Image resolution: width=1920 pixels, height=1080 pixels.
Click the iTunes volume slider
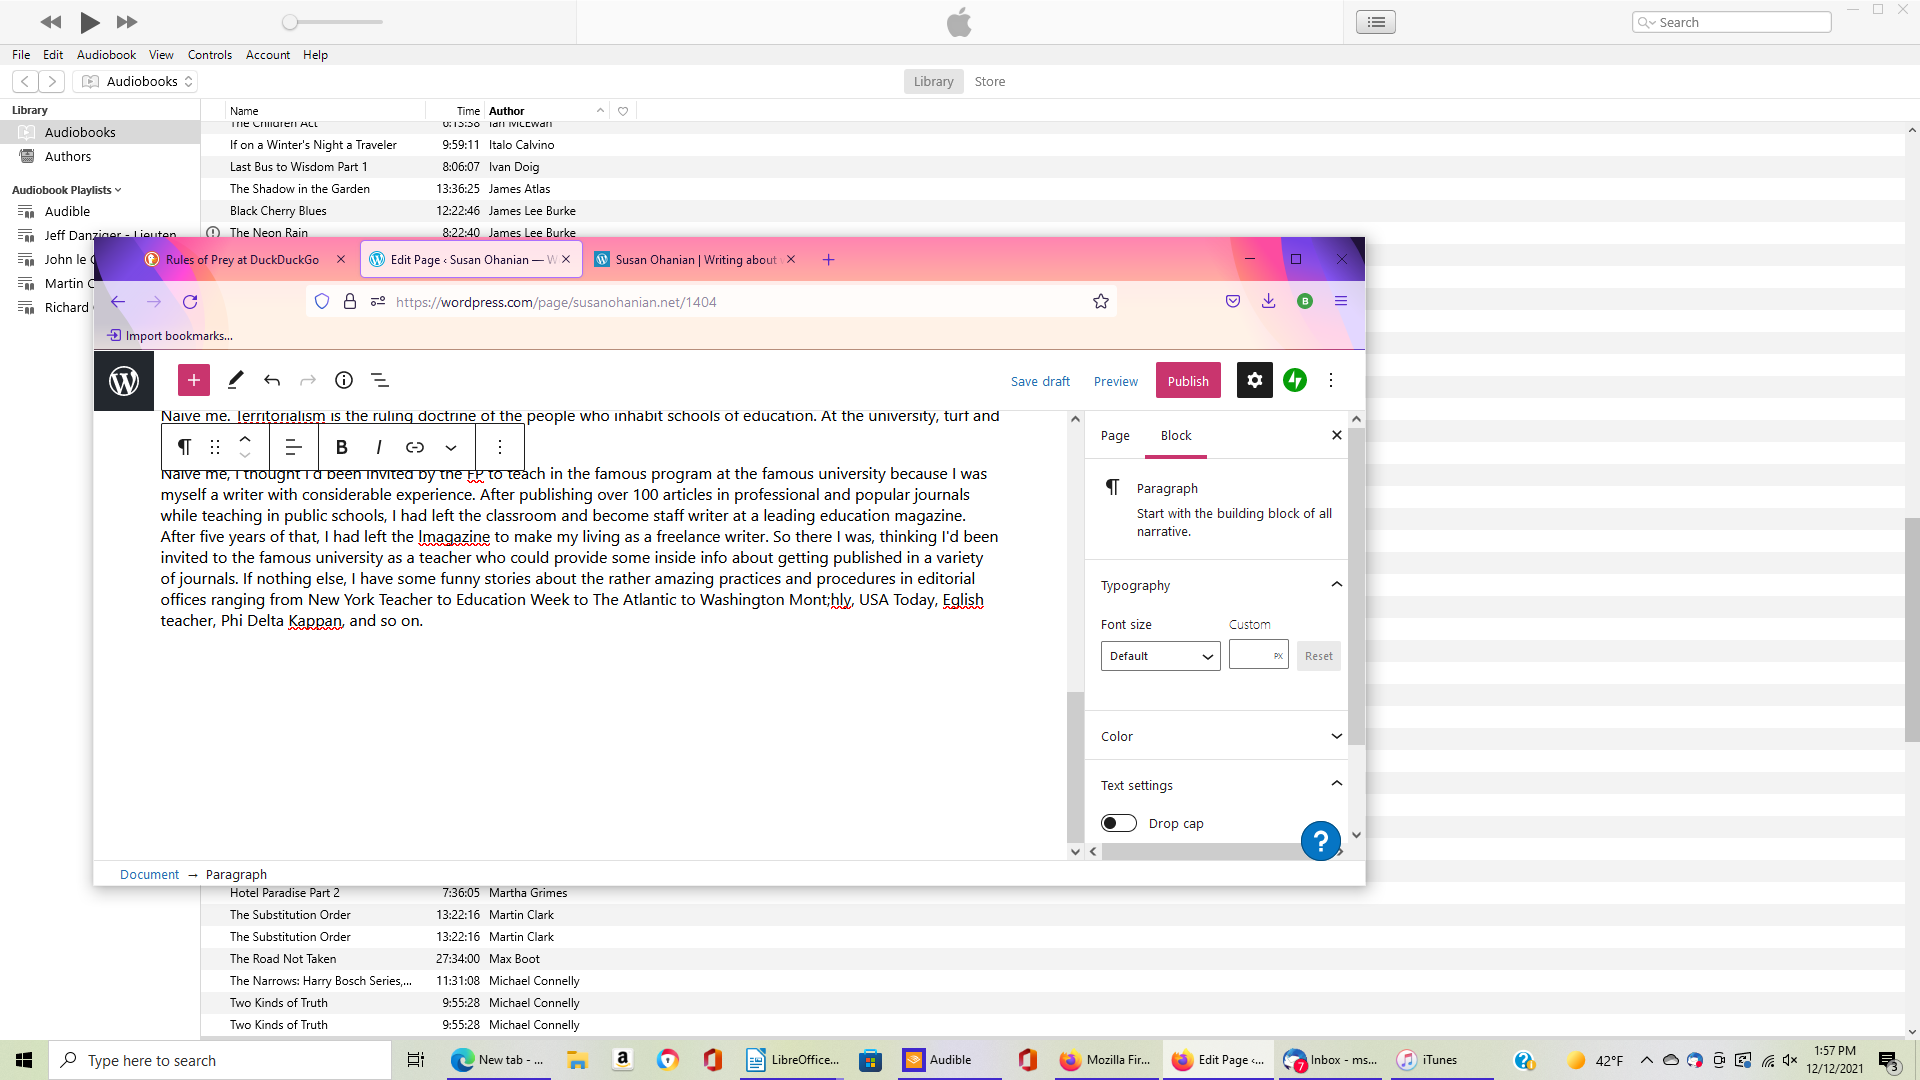tap(335, 22)
